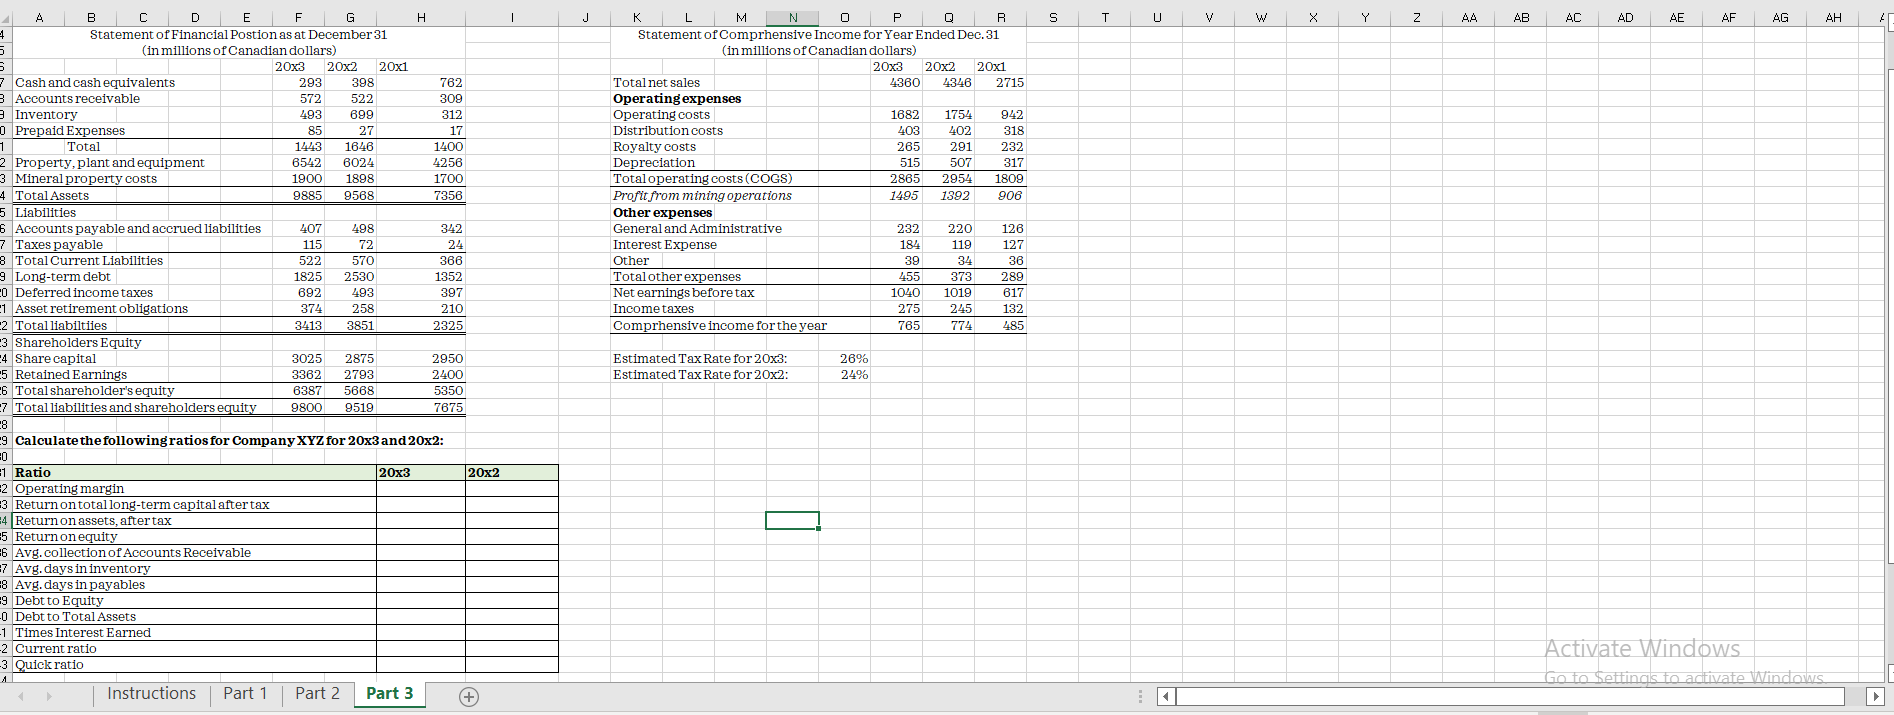Select 'Statement of Financial Postion' title cell

(x=239, y=35)
